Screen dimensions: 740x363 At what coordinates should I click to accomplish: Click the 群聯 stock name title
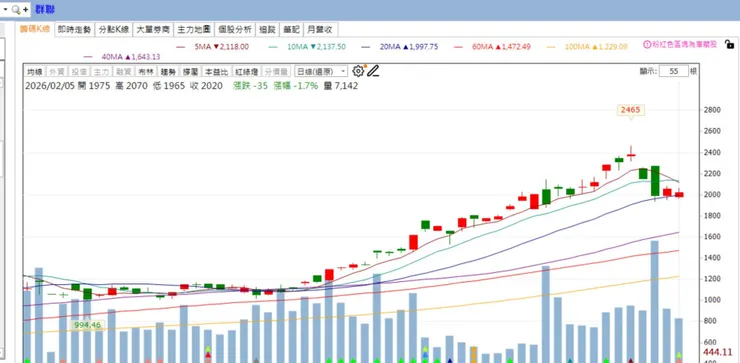click(x=45, y=9)
